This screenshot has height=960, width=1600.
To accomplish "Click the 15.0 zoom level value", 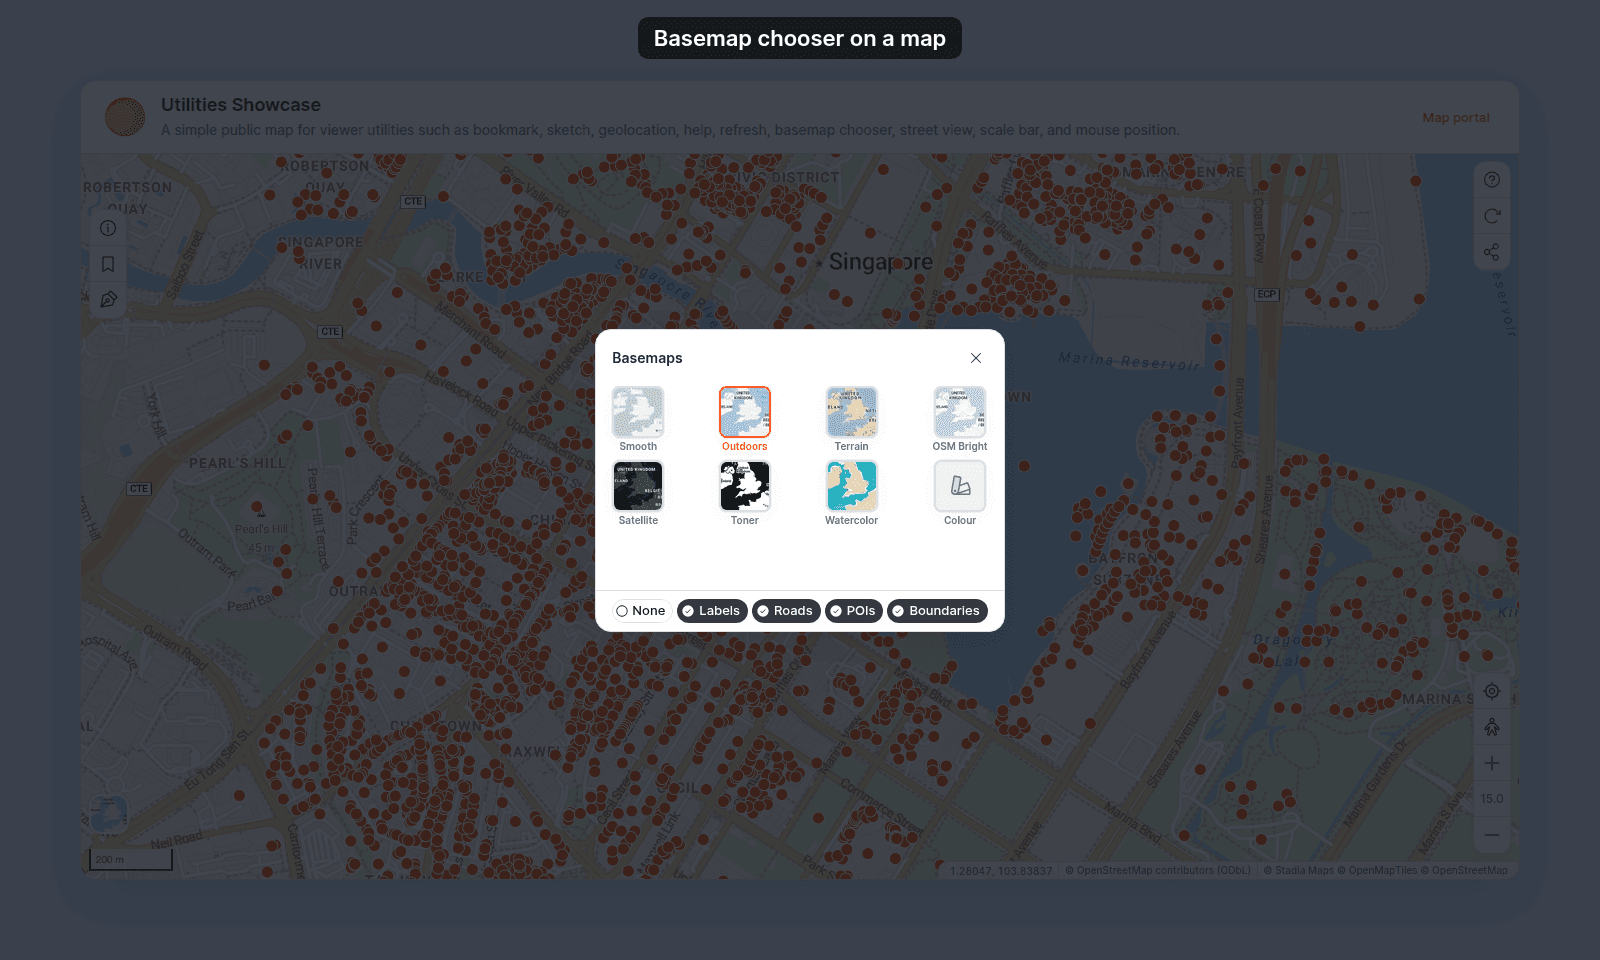I will tap(1492, 799).
